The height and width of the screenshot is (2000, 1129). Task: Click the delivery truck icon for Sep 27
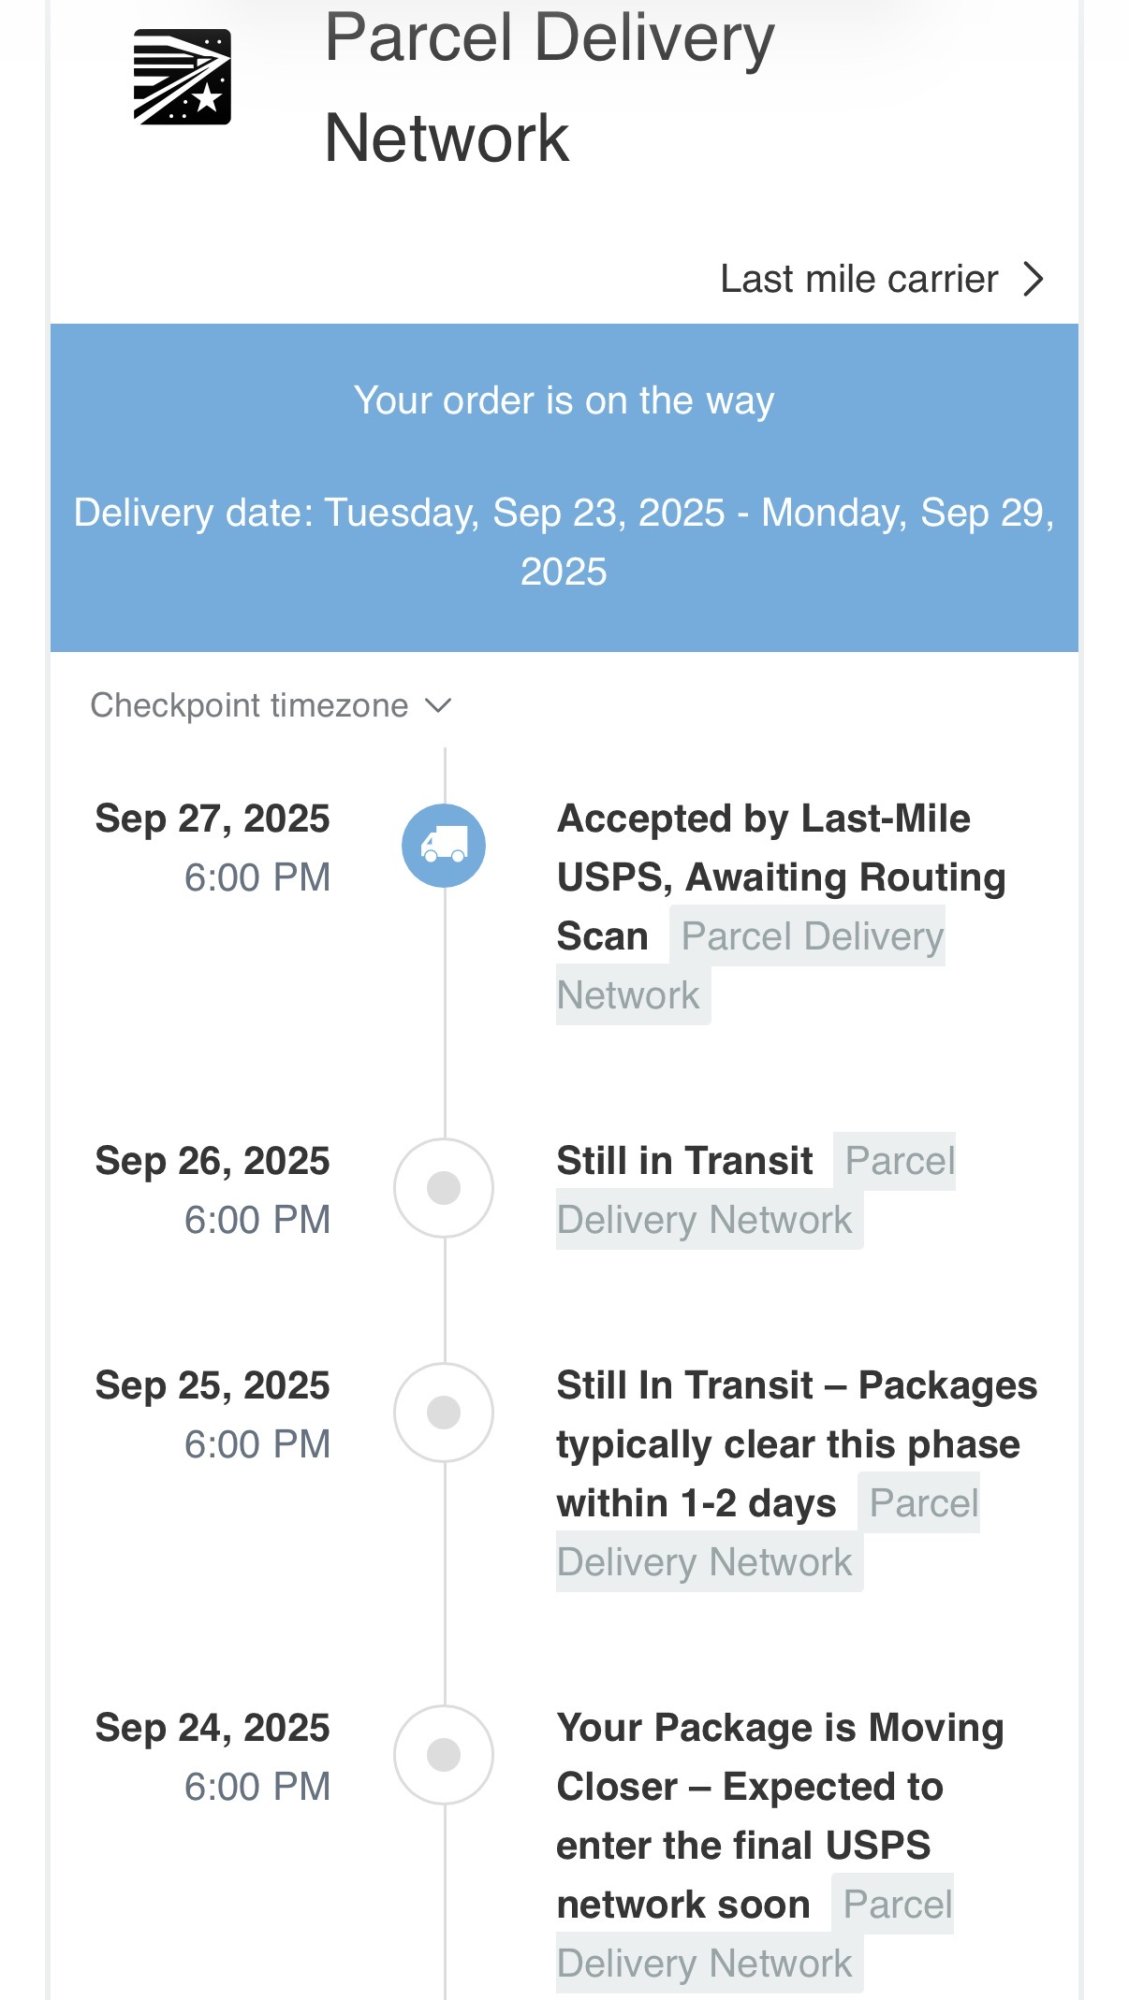click(444, 846)
